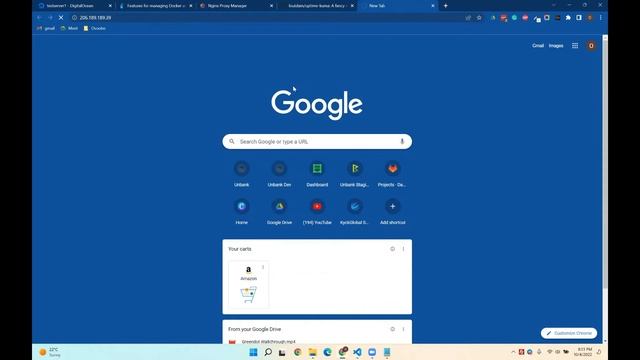Open the Extensions puzzle icon
The height and width of the screenshot is (360, 640).
pyautogui.click(x=568, y=18)
